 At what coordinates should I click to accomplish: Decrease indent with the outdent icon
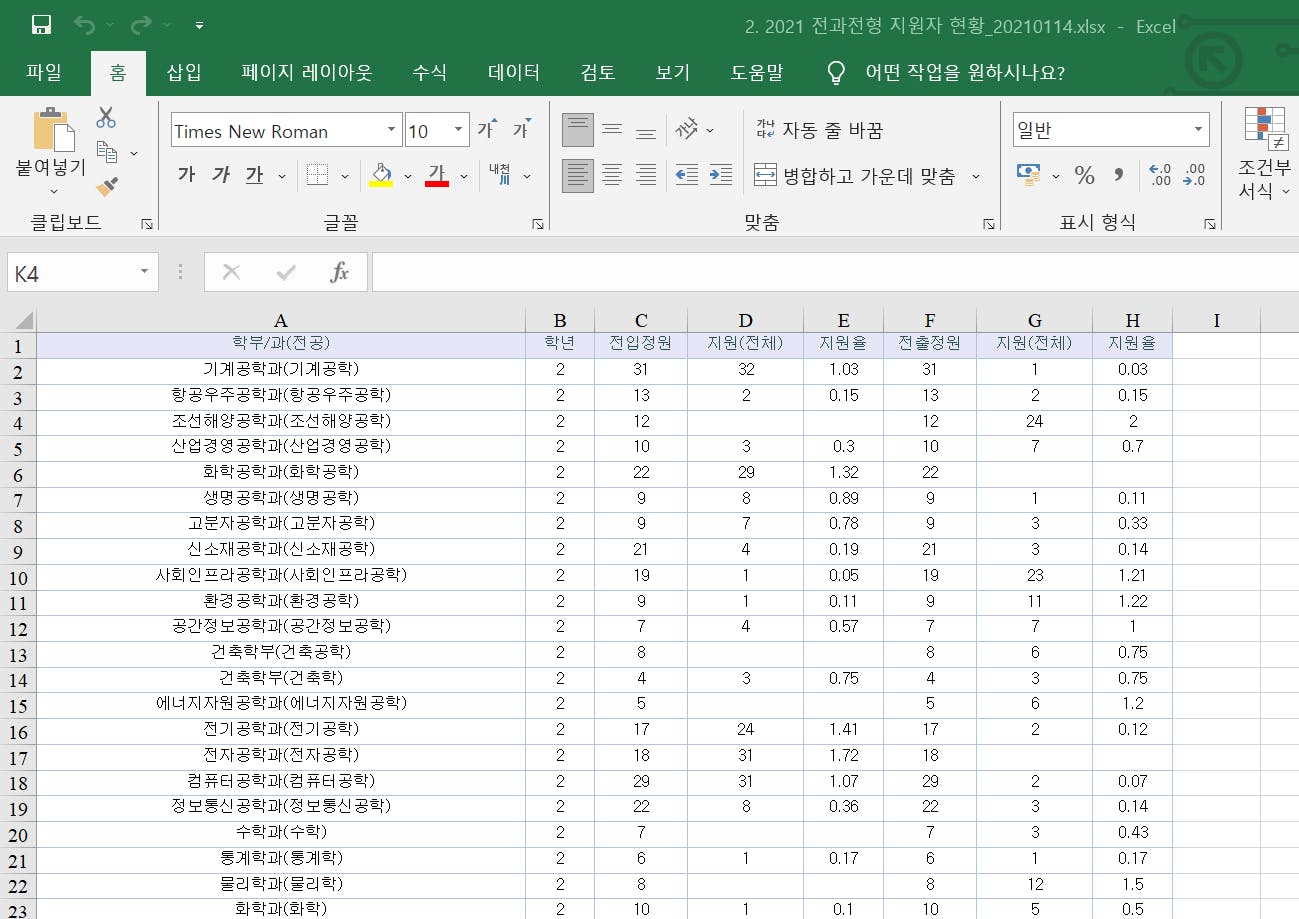[687, 176]
